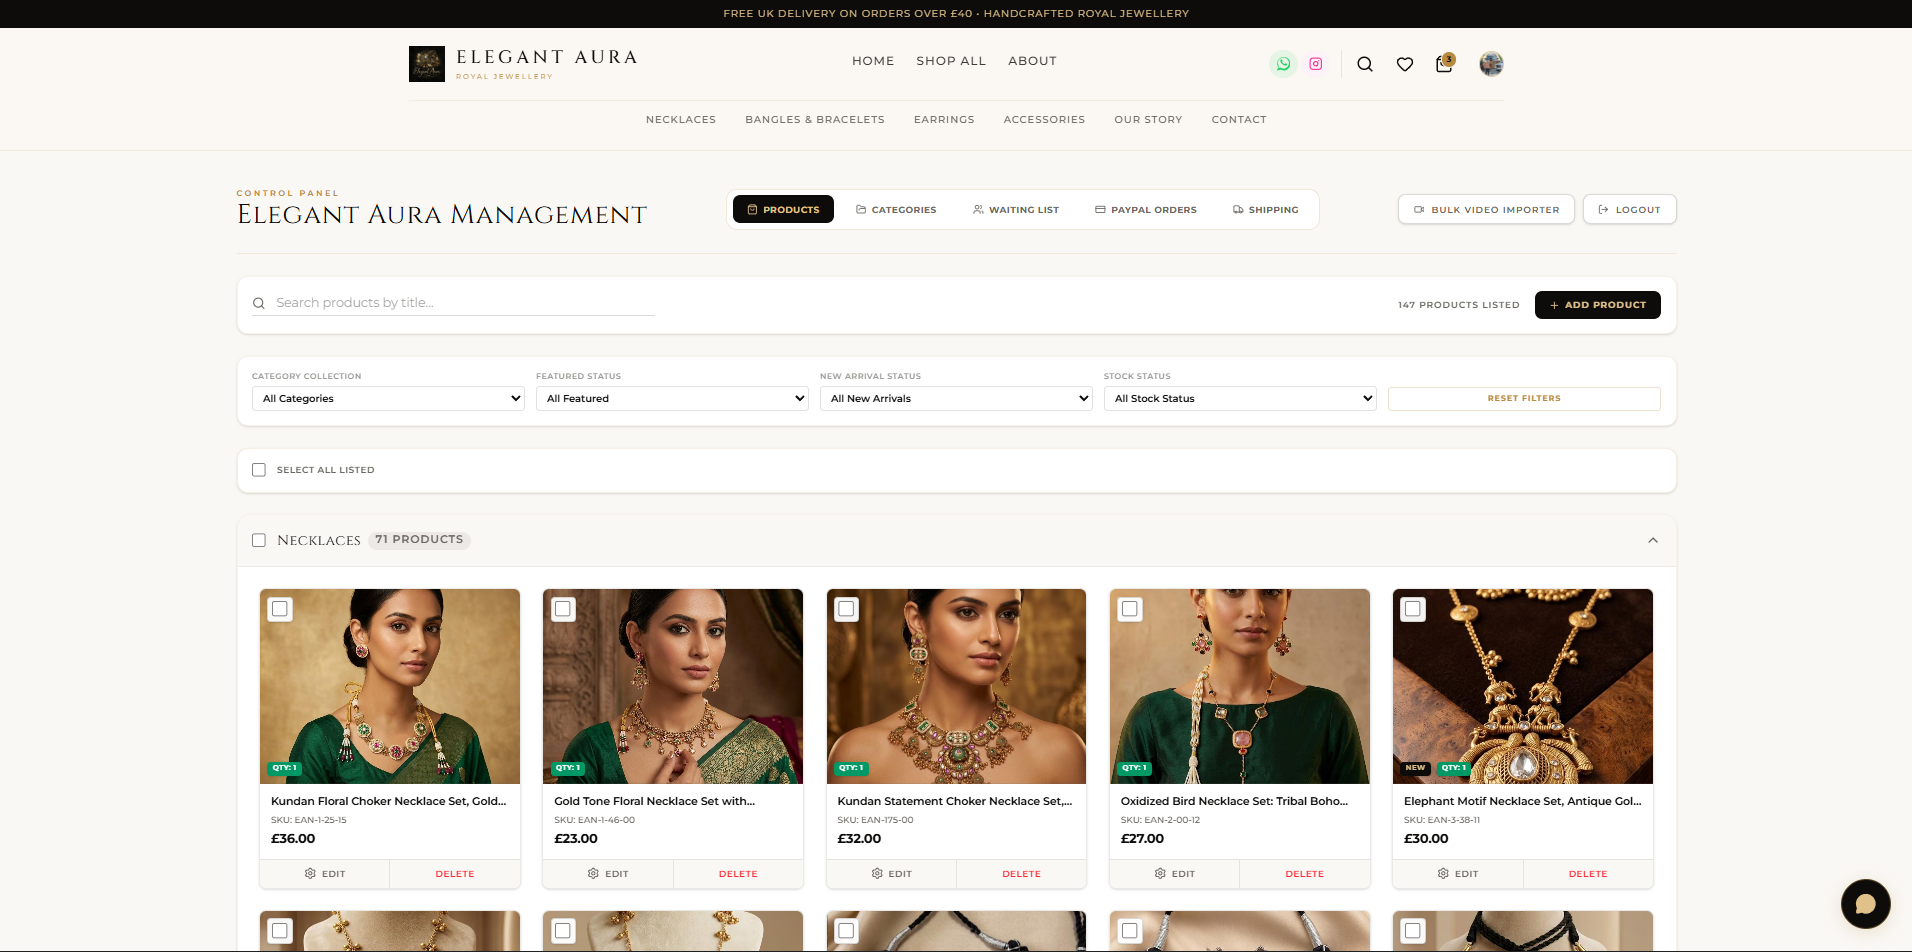
Task: Open the Elephant Motif Necklace product image
Action: point(1523,686)
